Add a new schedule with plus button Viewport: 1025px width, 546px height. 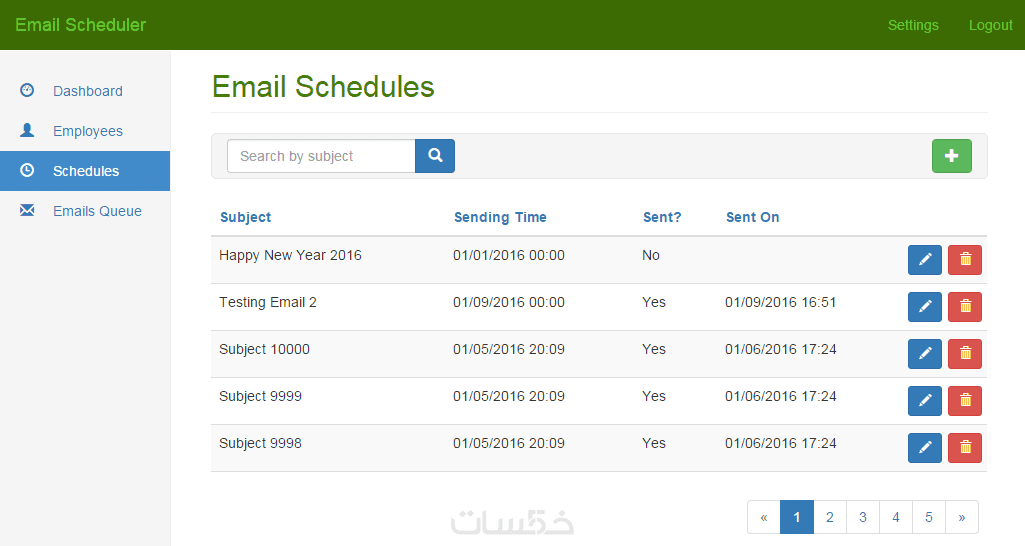[x=951, y=156]
